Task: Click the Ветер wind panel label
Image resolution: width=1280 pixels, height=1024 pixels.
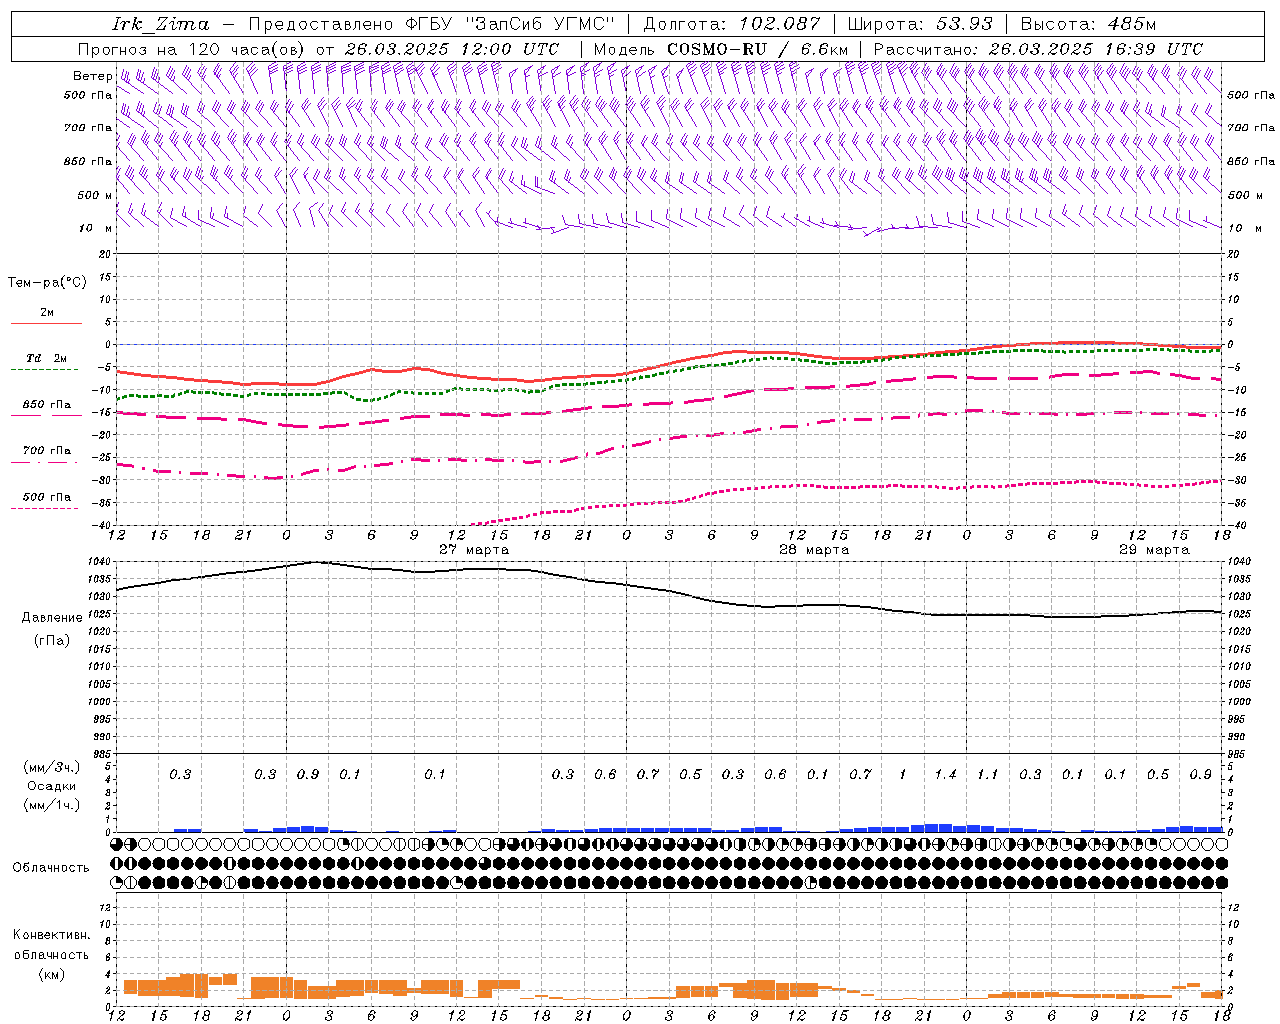Action: coord(93,76)
